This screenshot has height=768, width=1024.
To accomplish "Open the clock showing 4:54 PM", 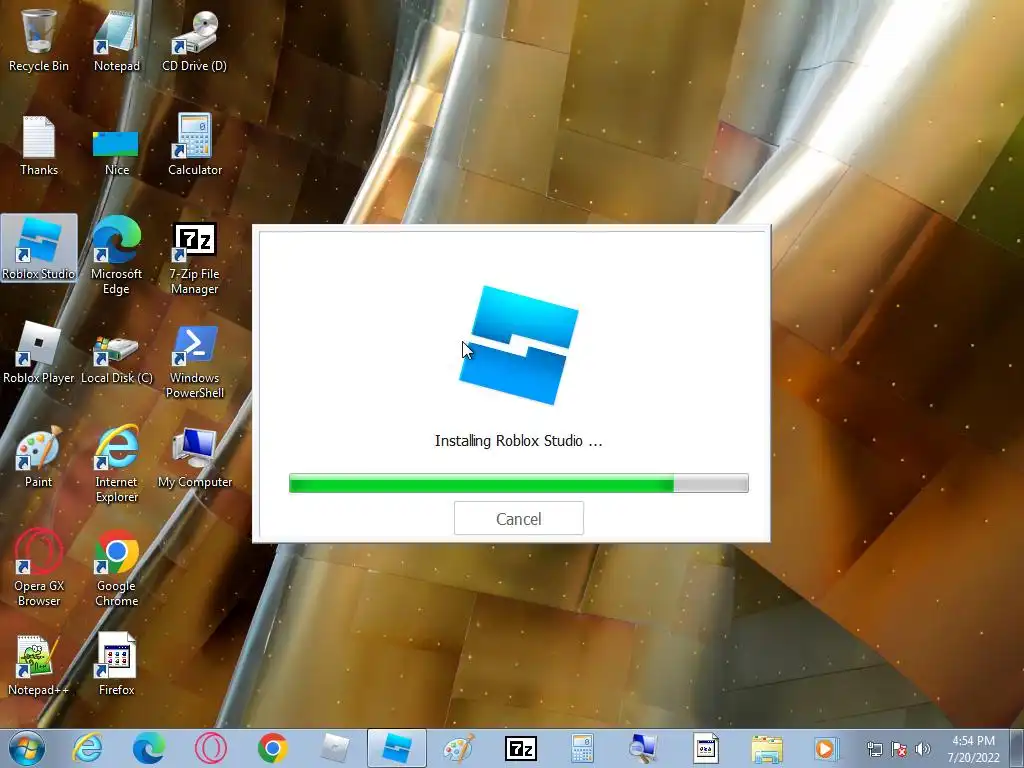I will [973, 749].
